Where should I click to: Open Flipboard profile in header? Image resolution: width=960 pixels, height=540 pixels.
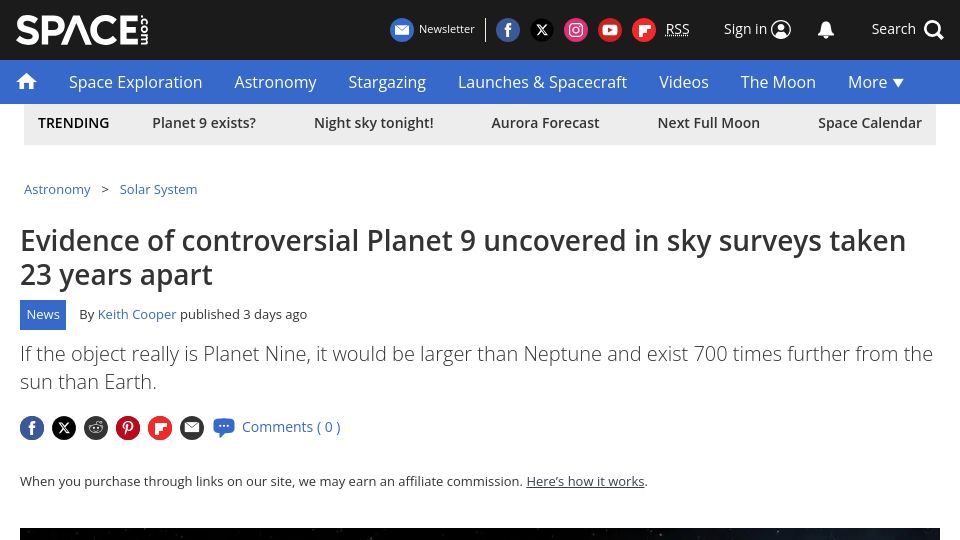pos(643,30)
